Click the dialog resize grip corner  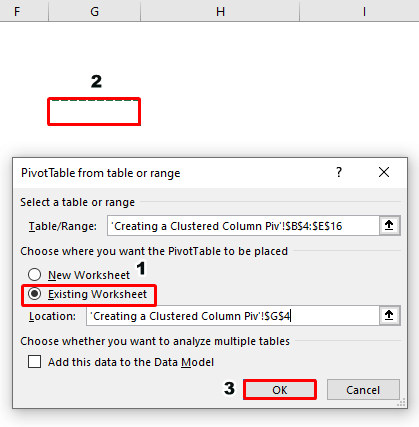(402, 402)
